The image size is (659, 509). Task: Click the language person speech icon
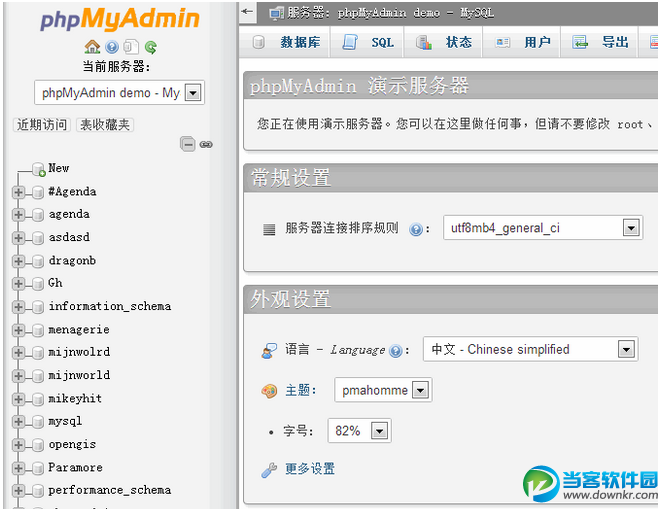click(x=269, y=351)
